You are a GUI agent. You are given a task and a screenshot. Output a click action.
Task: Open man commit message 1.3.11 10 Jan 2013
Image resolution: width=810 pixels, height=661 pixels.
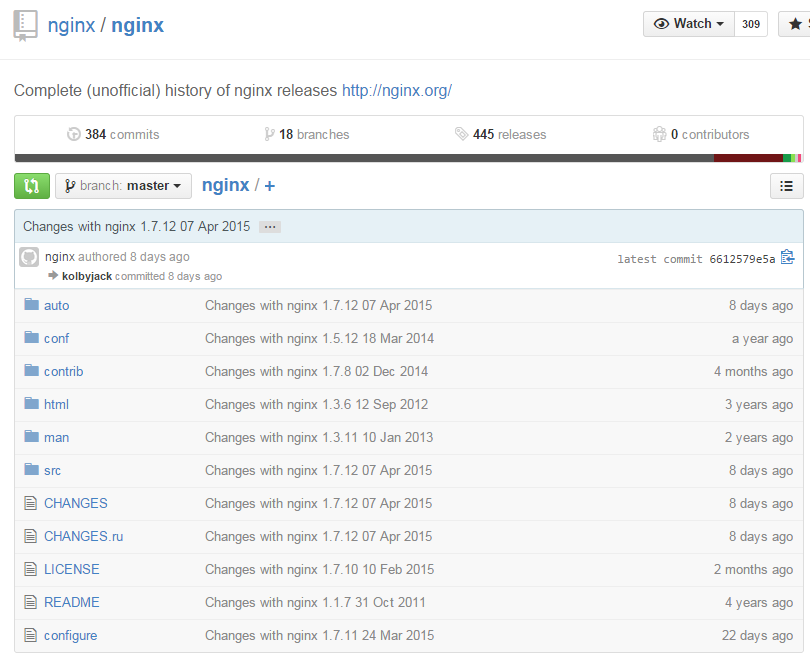(319, 437)
